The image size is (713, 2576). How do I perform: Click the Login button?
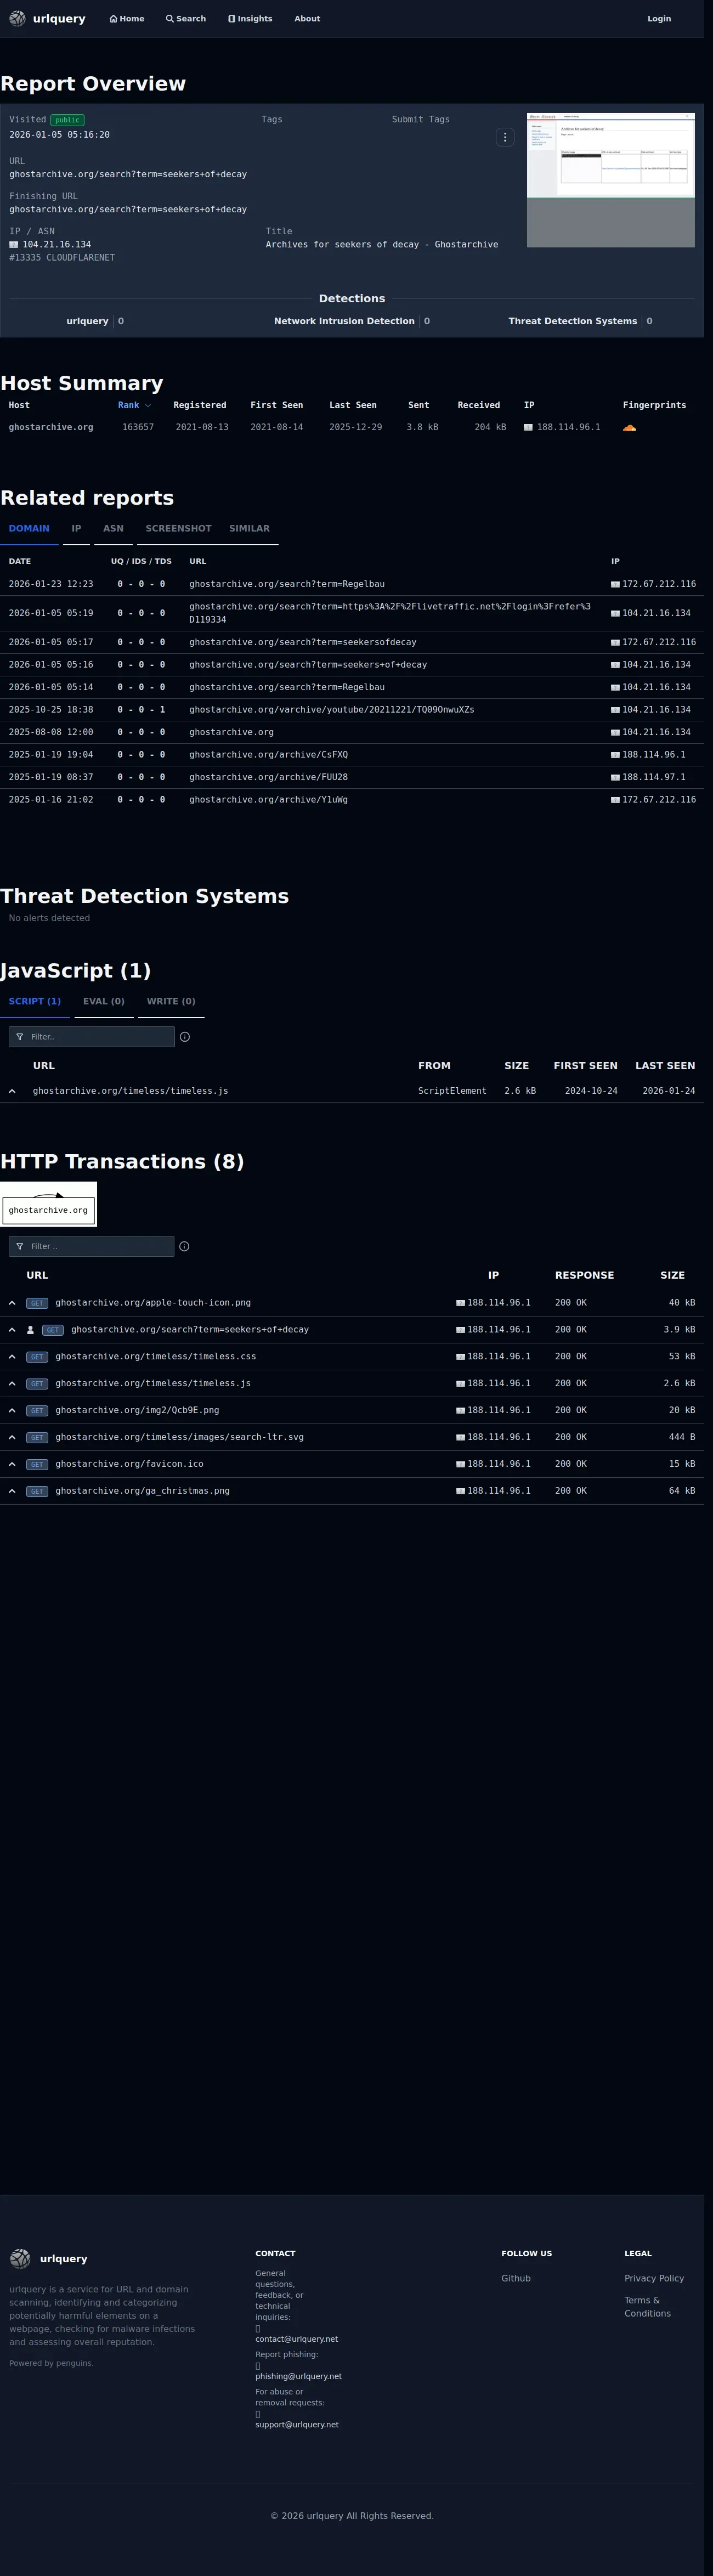tap(659, 19)
